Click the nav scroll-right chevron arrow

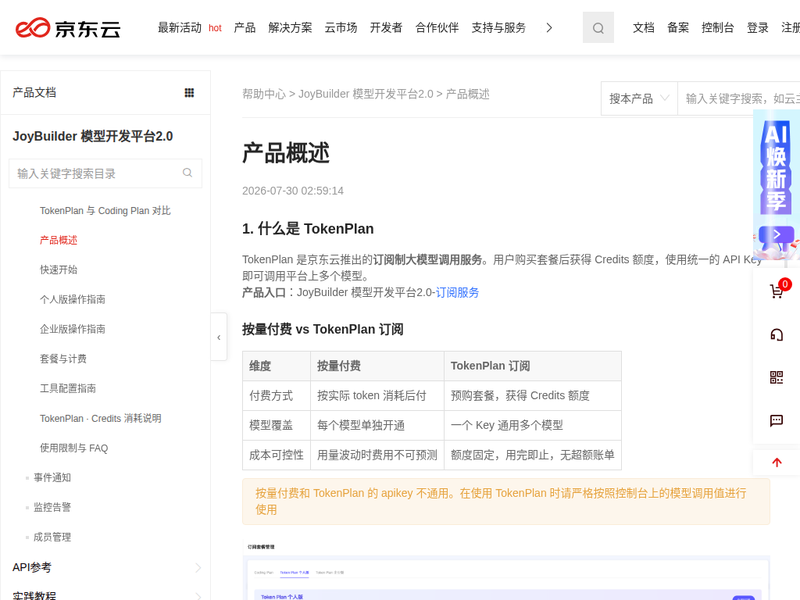point(549,28)
